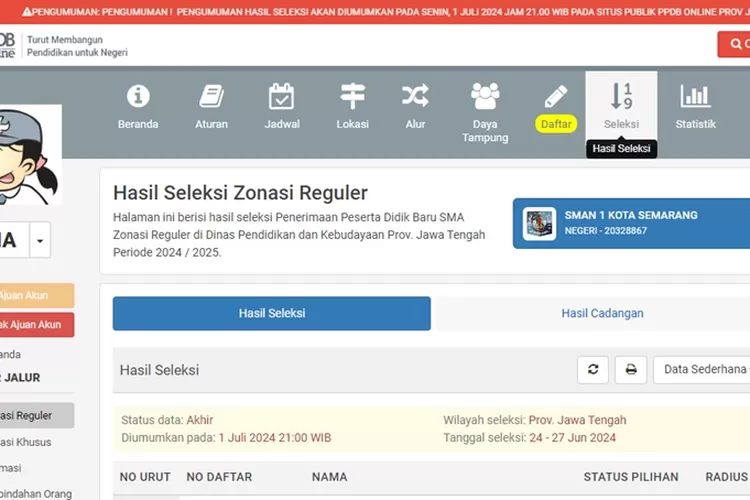
Task: Click the red search button
Action: point(734,44)
